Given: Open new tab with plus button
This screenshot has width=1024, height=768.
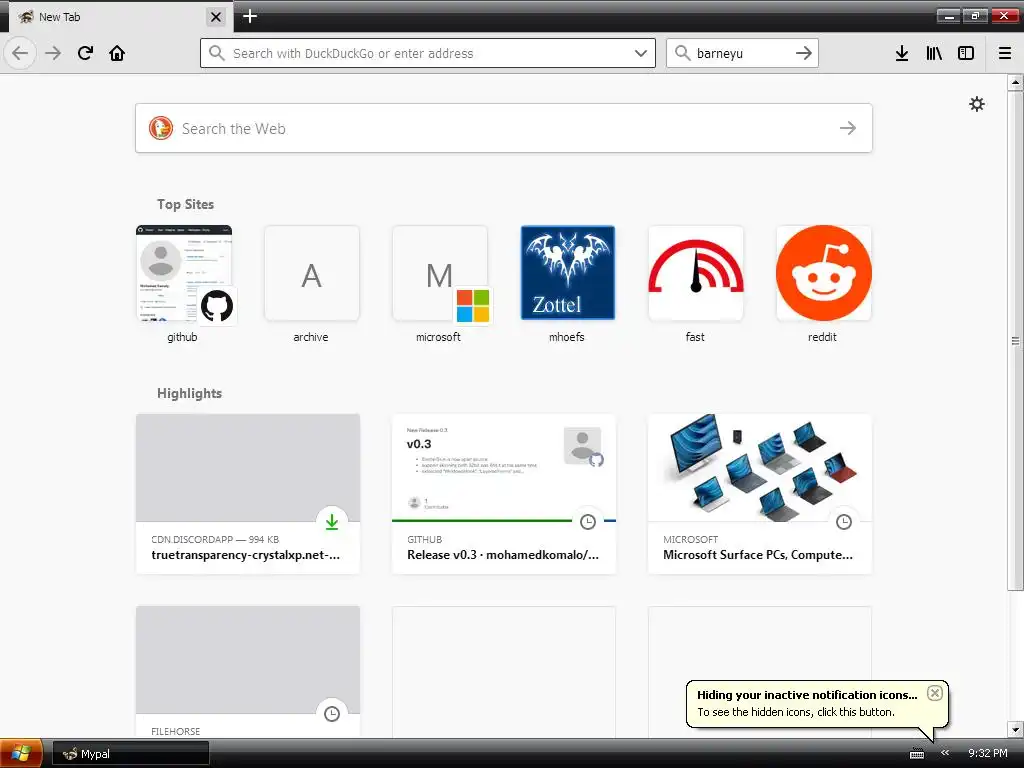Looking at the screenshot, I should pyautogui.click(x=249, y=16).
